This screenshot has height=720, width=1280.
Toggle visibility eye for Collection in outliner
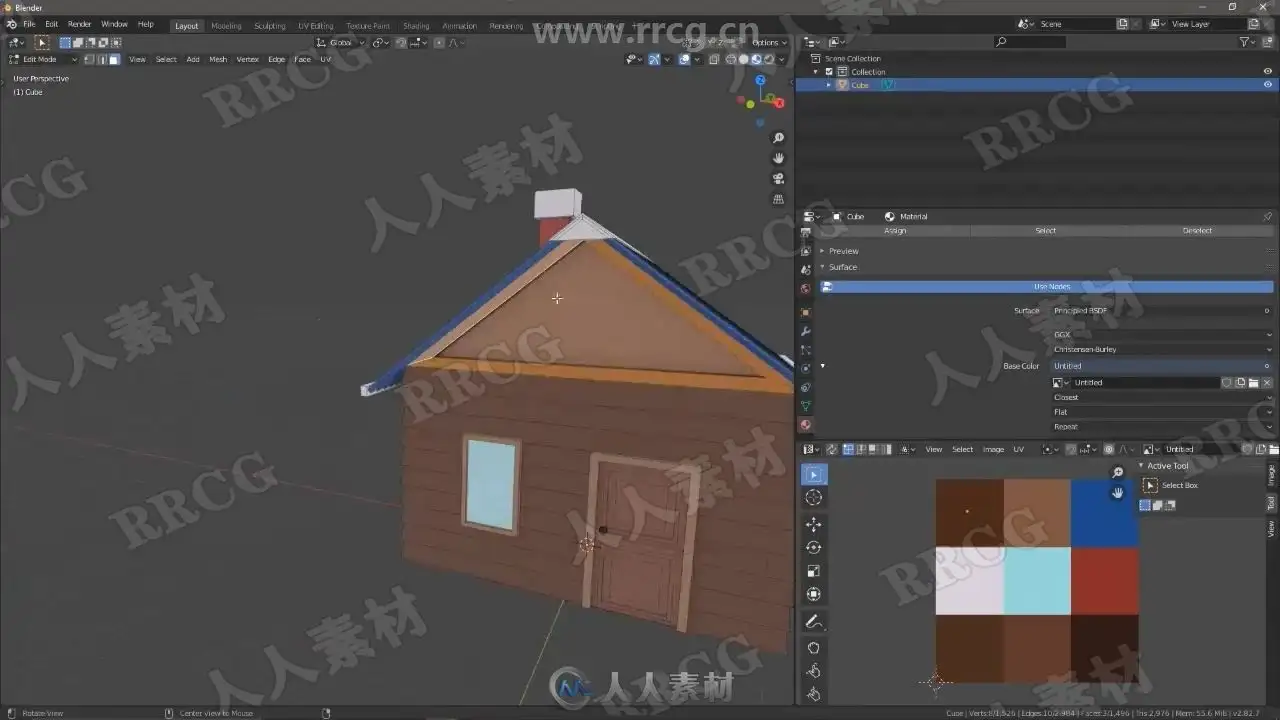click(x=1268, y=72)
